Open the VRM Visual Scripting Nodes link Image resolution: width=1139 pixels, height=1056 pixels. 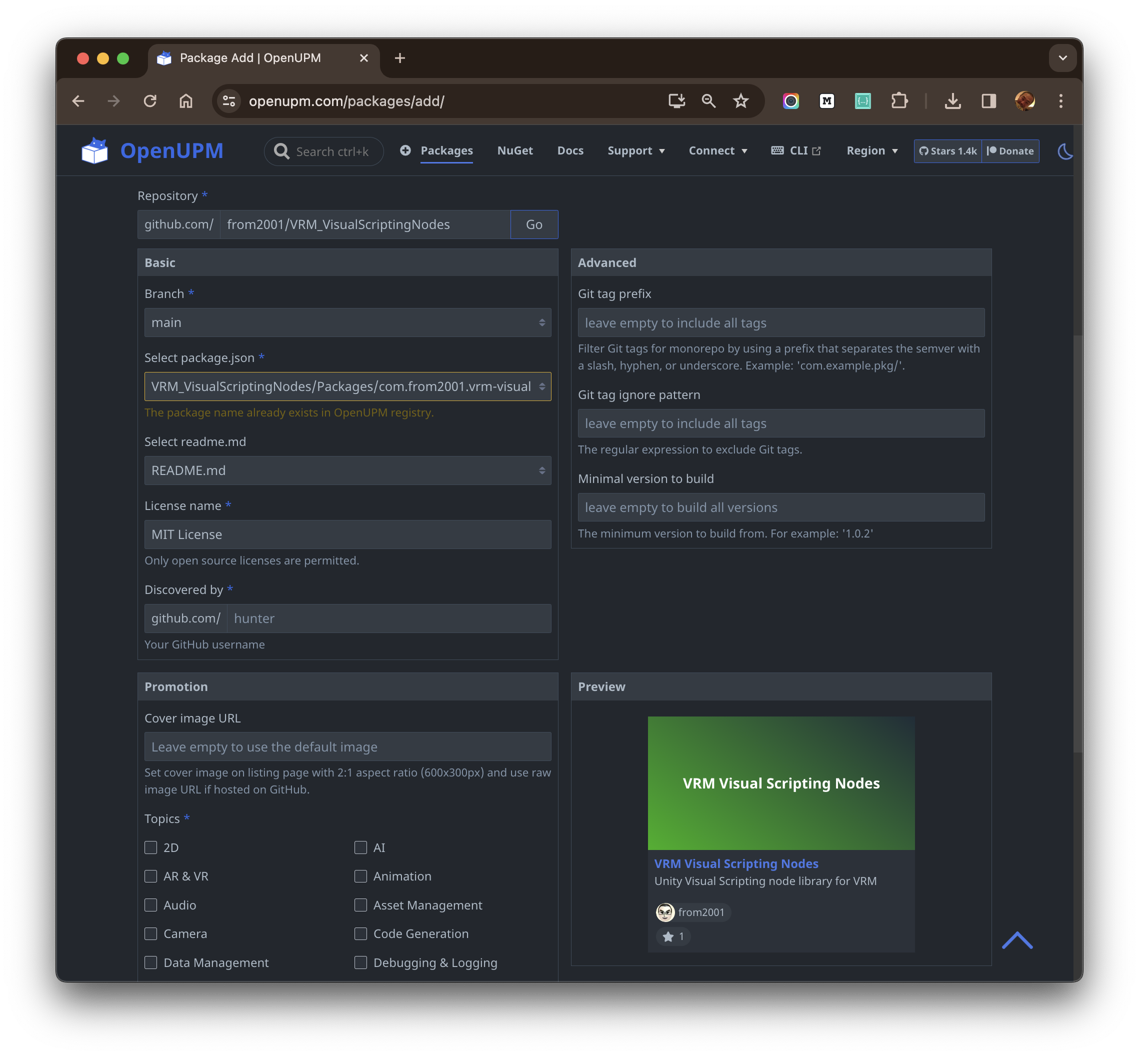coord(736,864)
